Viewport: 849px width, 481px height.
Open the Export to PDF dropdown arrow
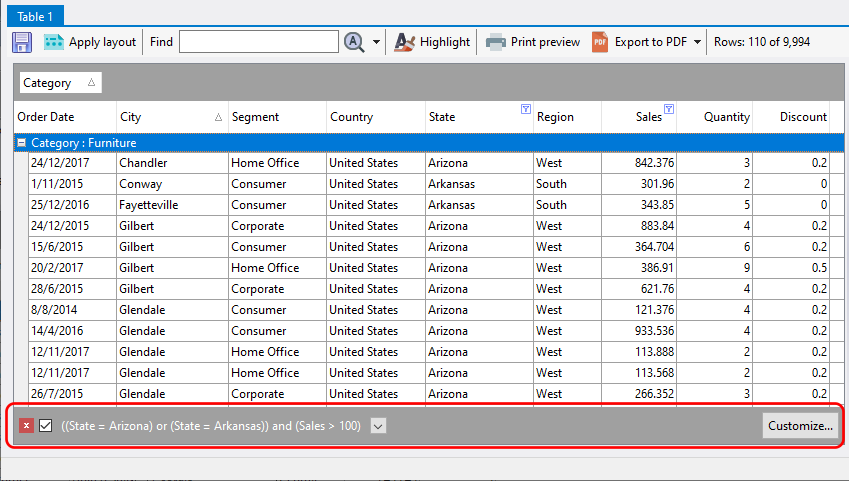pyautogui.click(x=697, y=42)
